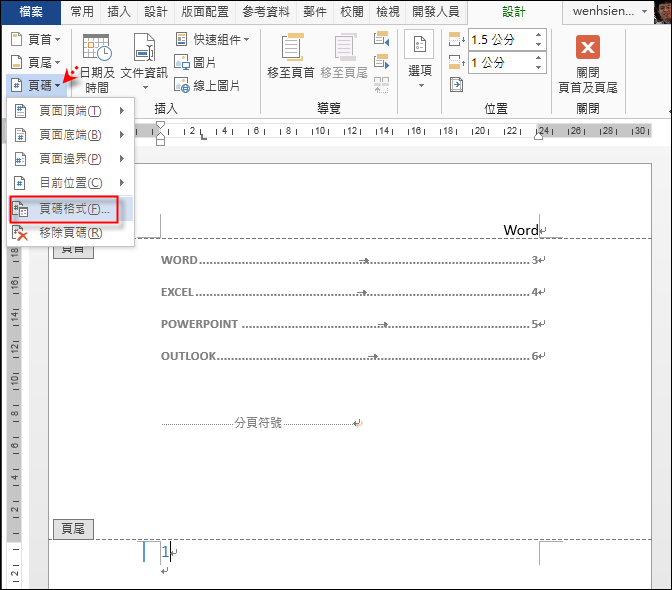Click the header from top distance icon

coord(456,39)
